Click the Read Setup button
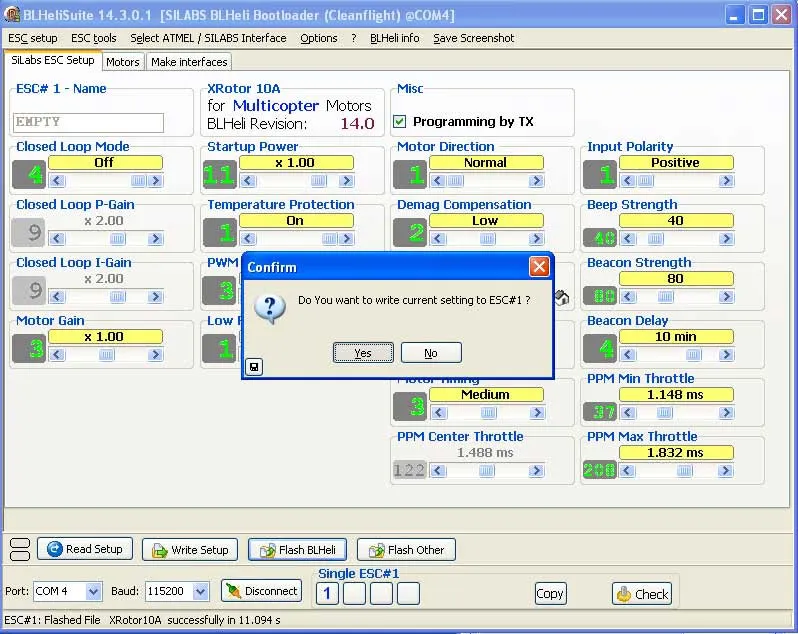798x634 pixels. (84, 549)
